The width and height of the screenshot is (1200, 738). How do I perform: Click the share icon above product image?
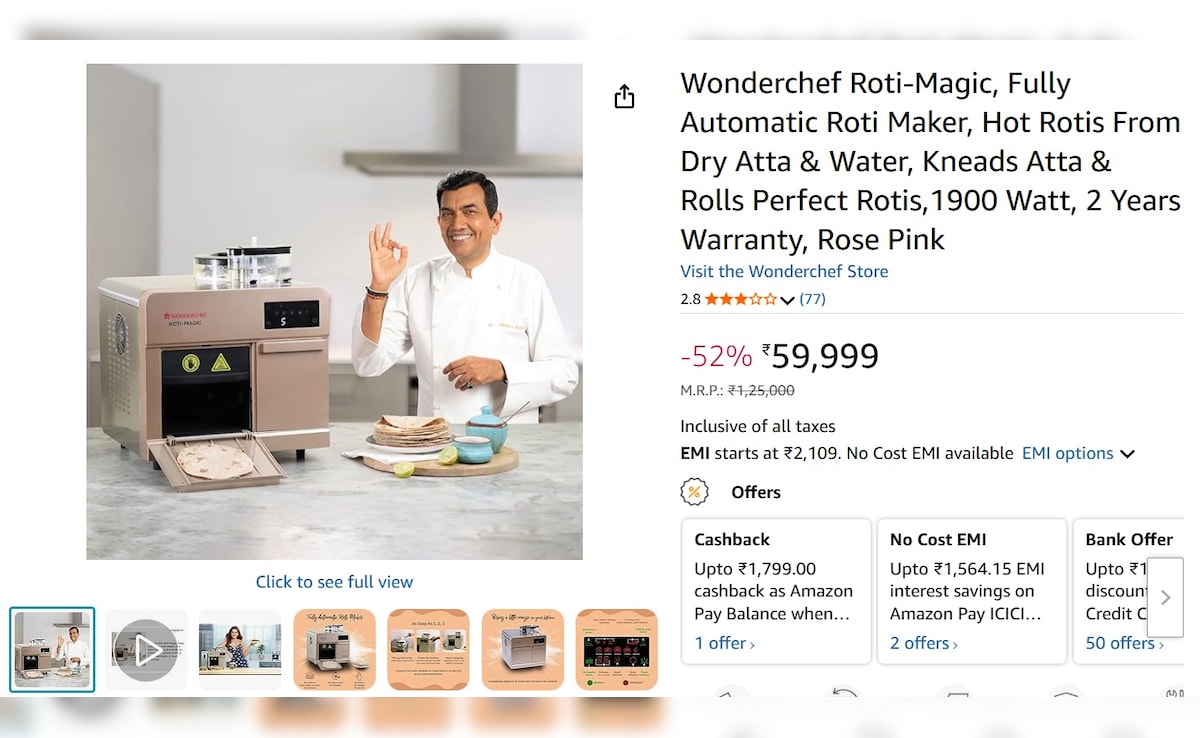pos(624,96)
